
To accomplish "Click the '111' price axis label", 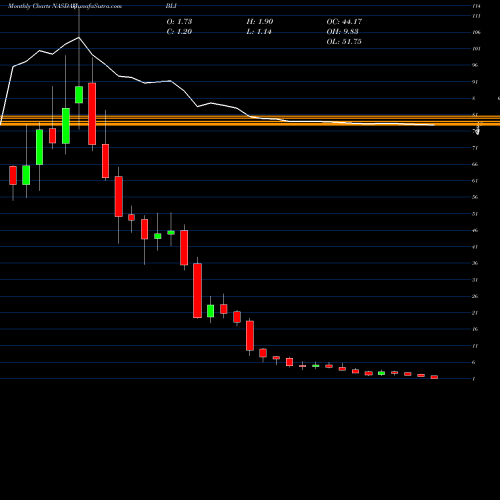I will click(476, 16).
